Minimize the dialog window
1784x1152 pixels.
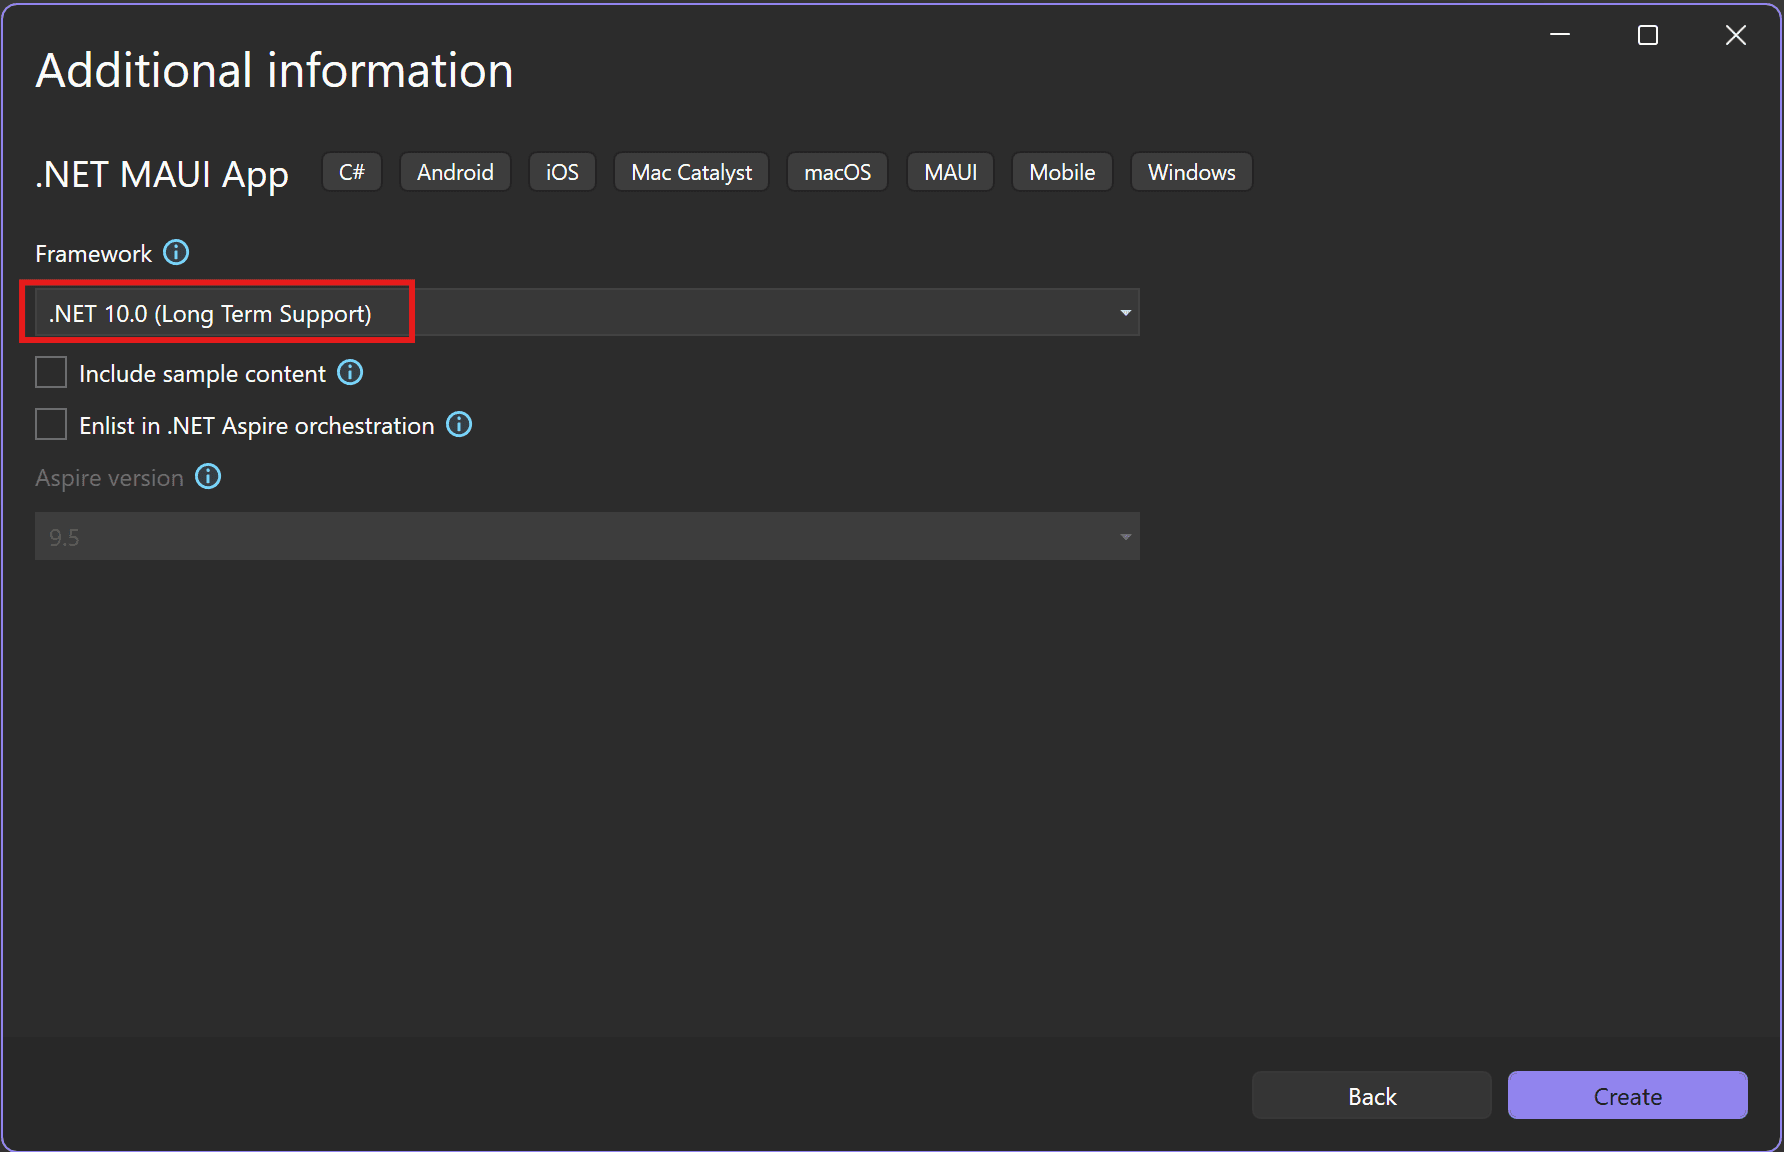(x=1560, y=35)
